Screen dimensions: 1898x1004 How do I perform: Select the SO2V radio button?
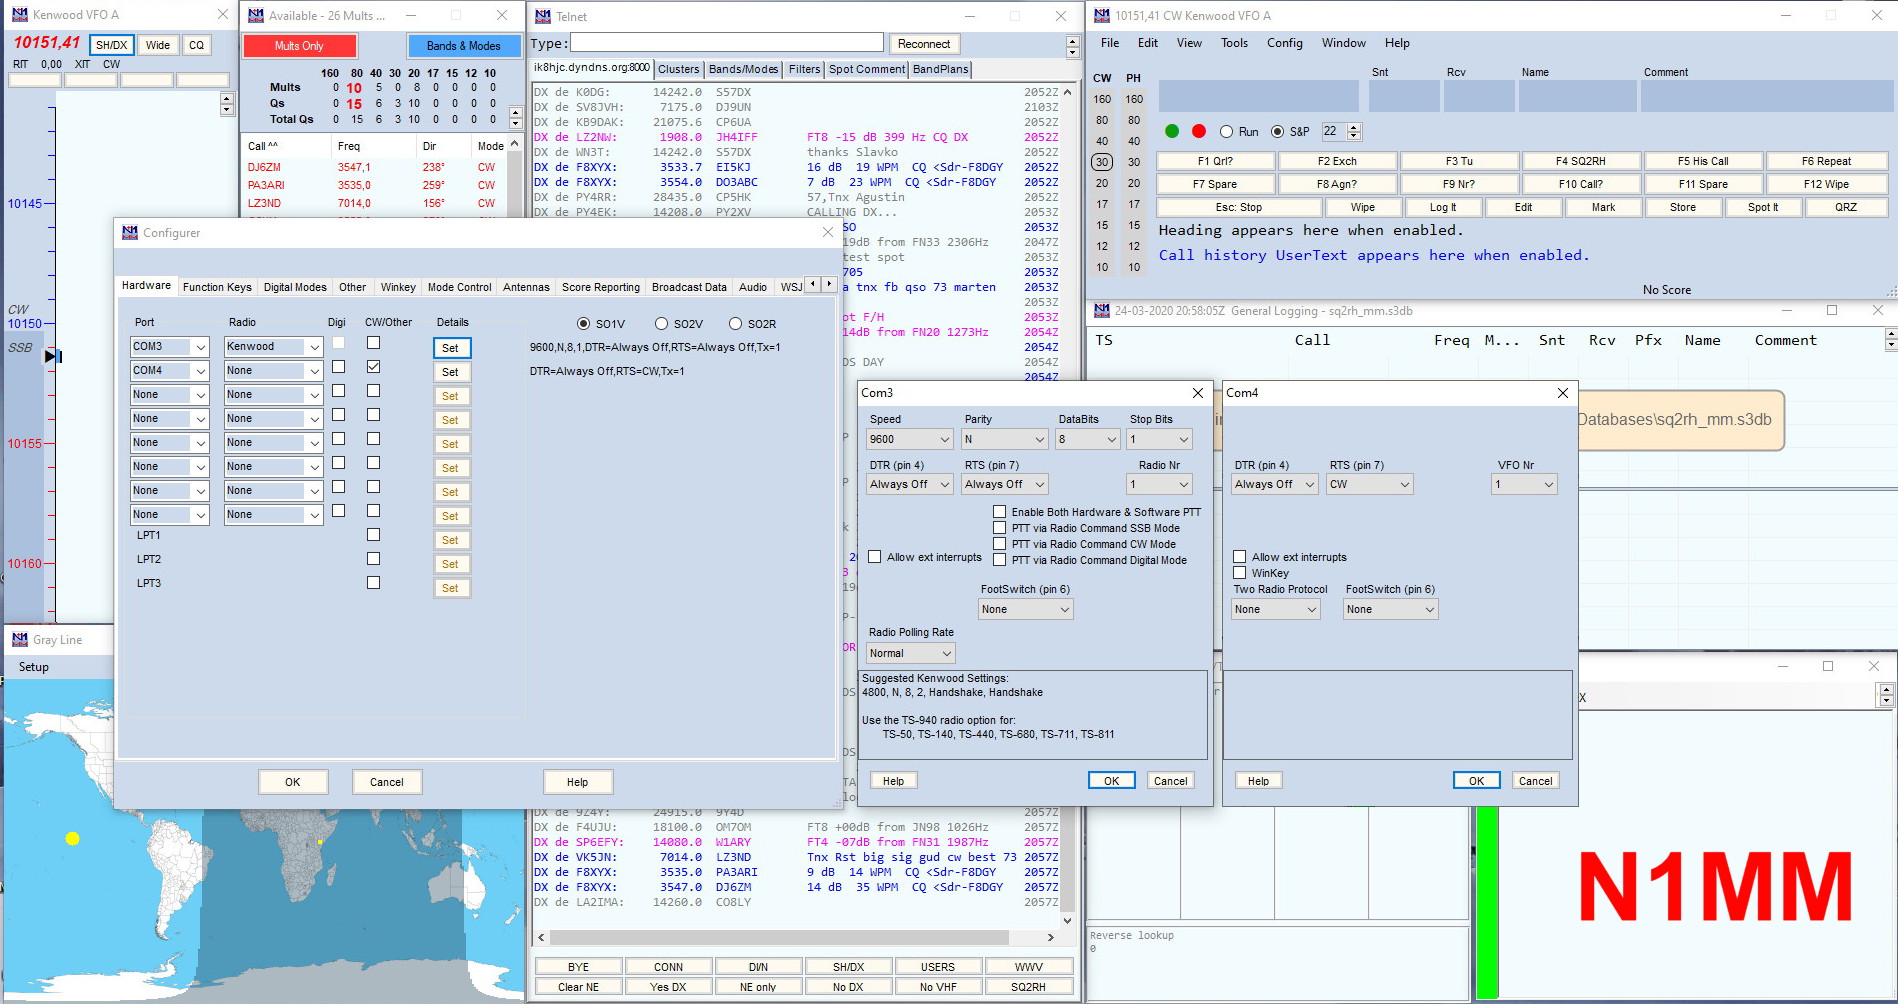pyautogui.click(x=661, y=324)
